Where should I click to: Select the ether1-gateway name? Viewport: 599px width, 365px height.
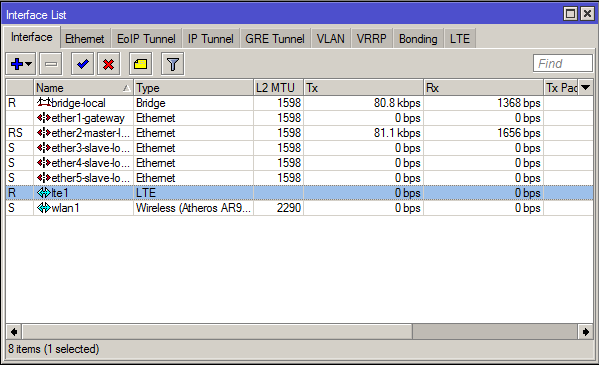point(88,118)
